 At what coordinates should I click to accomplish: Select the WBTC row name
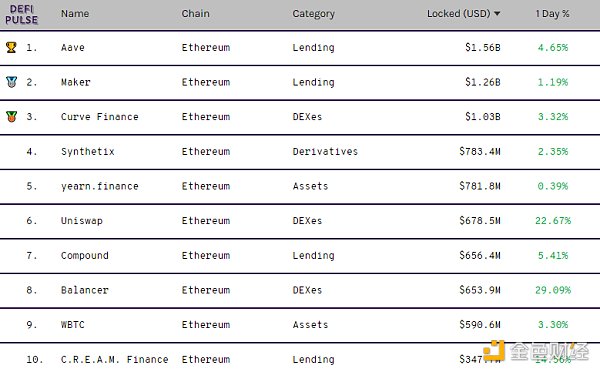[73, 325]
